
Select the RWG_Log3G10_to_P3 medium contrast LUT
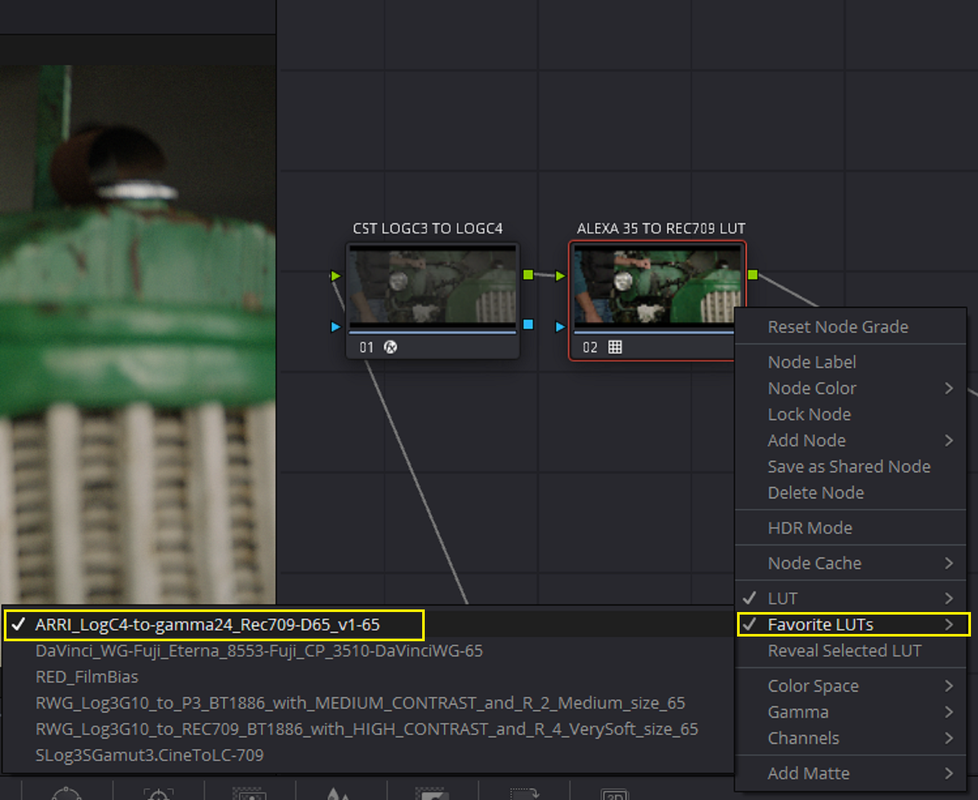(368, 703)
